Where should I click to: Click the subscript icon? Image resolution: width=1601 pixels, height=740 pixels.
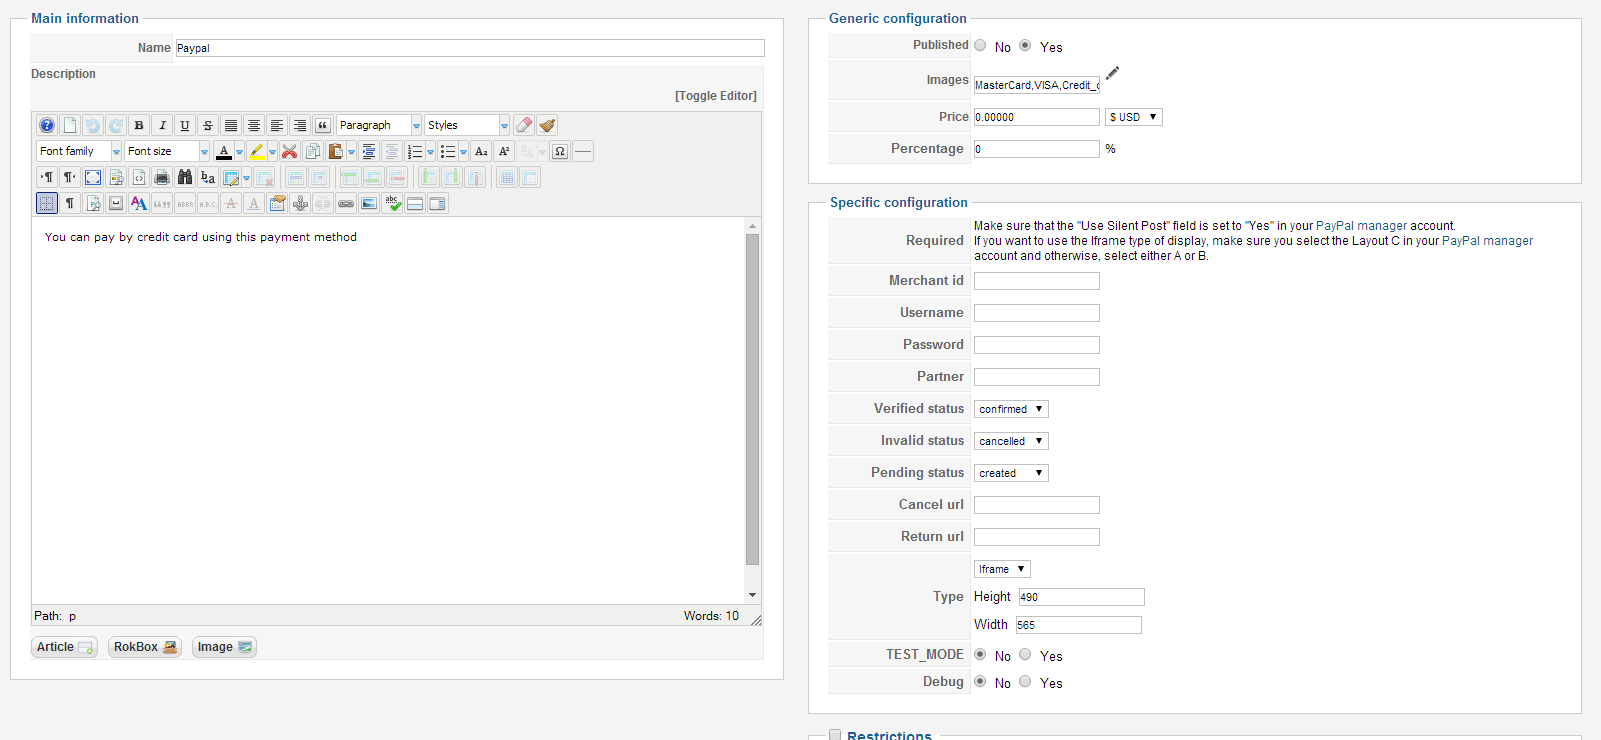[x=481, y=151]
